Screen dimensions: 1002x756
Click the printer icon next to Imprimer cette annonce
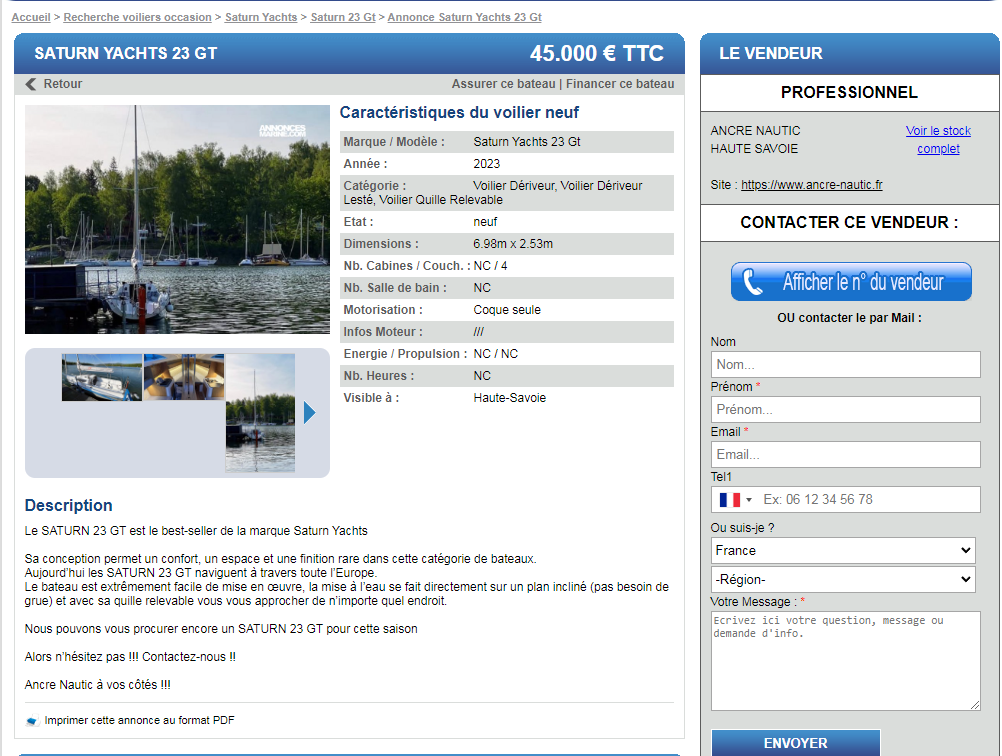click(x=32, y=720)
